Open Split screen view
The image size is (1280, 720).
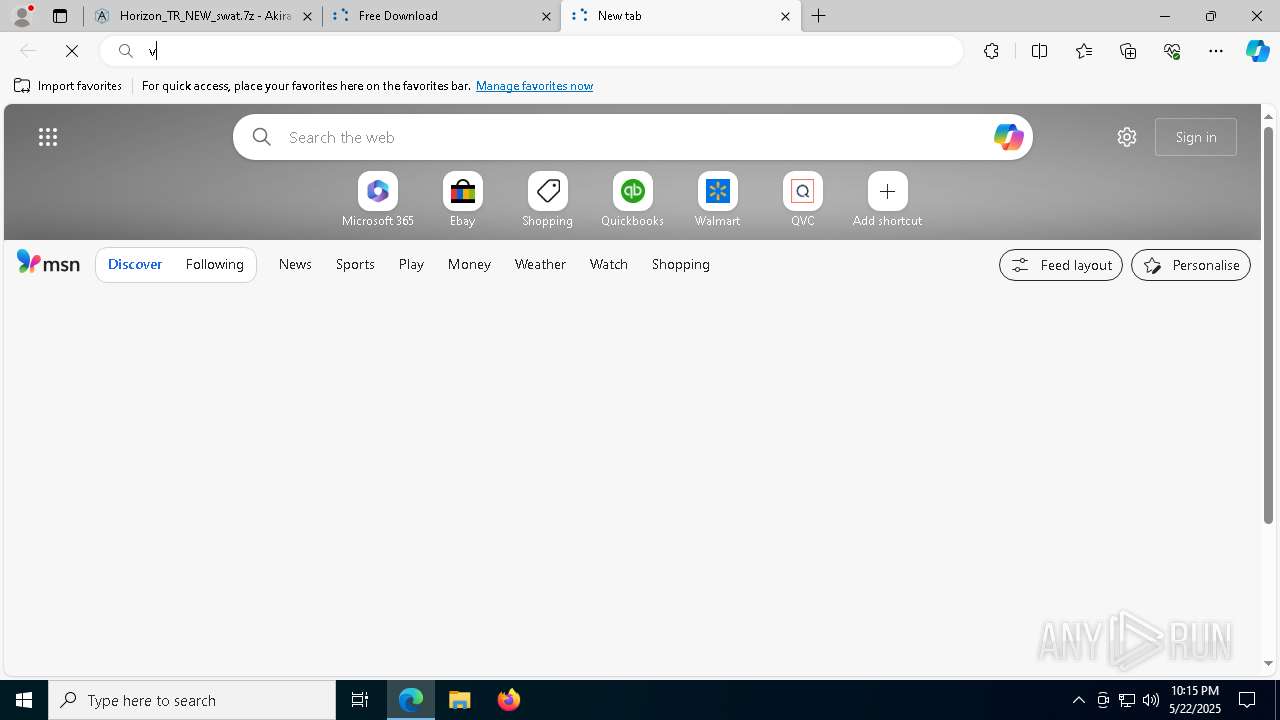pyautogui.click(x=1039, y=51)
